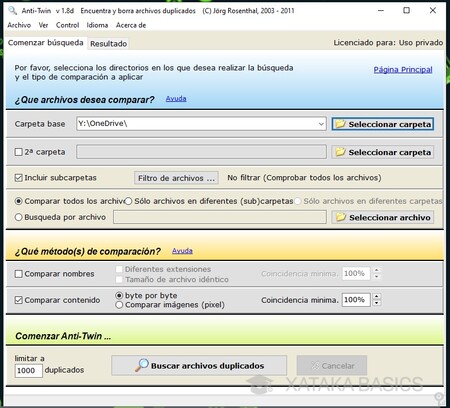Close the Anti-Twin window
Viewport: 450px width, 408px height.
click(x=433, y=10)
